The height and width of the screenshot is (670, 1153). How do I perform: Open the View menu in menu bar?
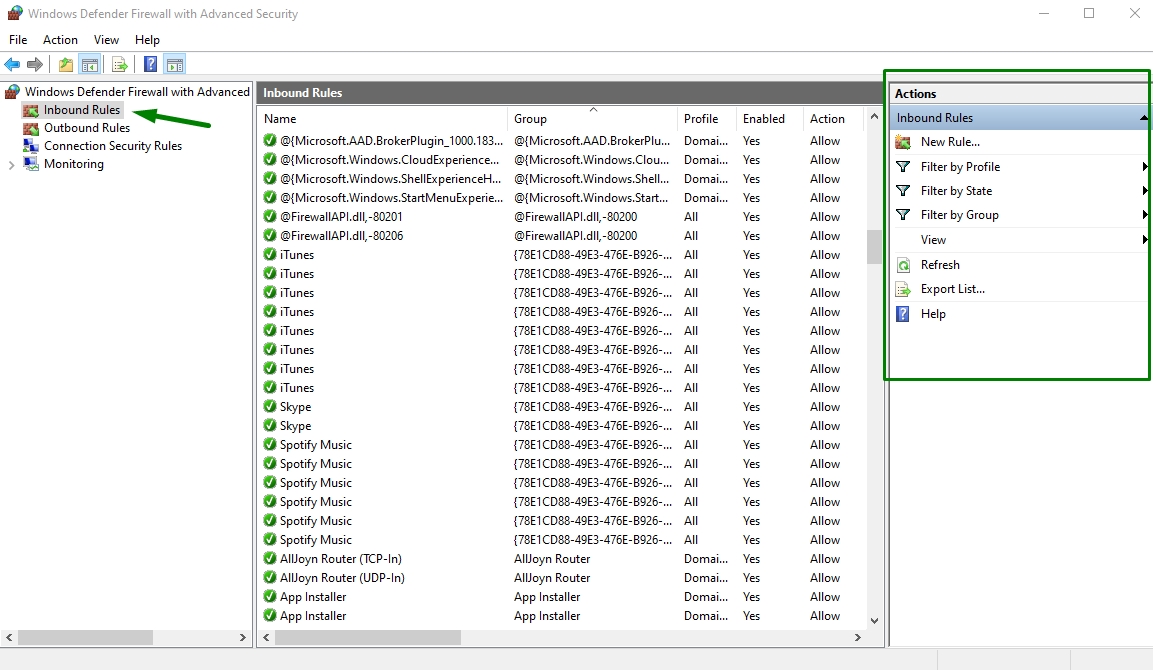(x=106, y=40)
